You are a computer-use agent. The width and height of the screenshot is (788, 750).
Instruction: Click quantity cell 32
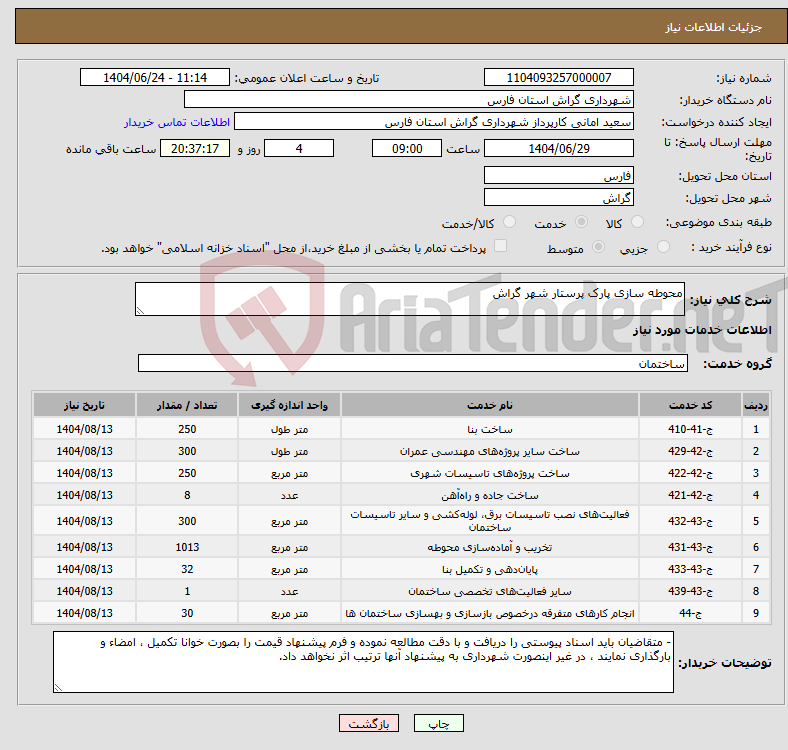tap(187, 570)
